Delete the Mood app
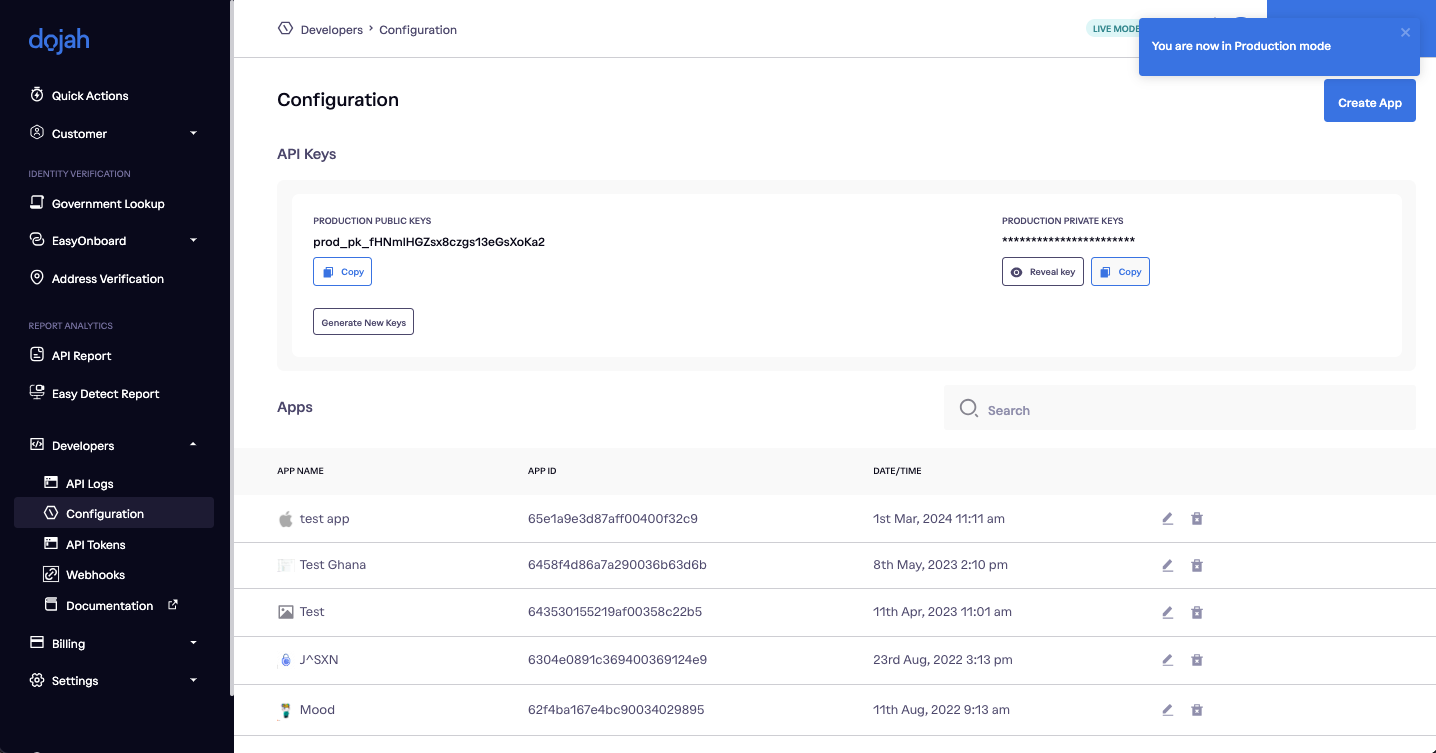Screen dimensions: 1436x753 coord(1197,710)
